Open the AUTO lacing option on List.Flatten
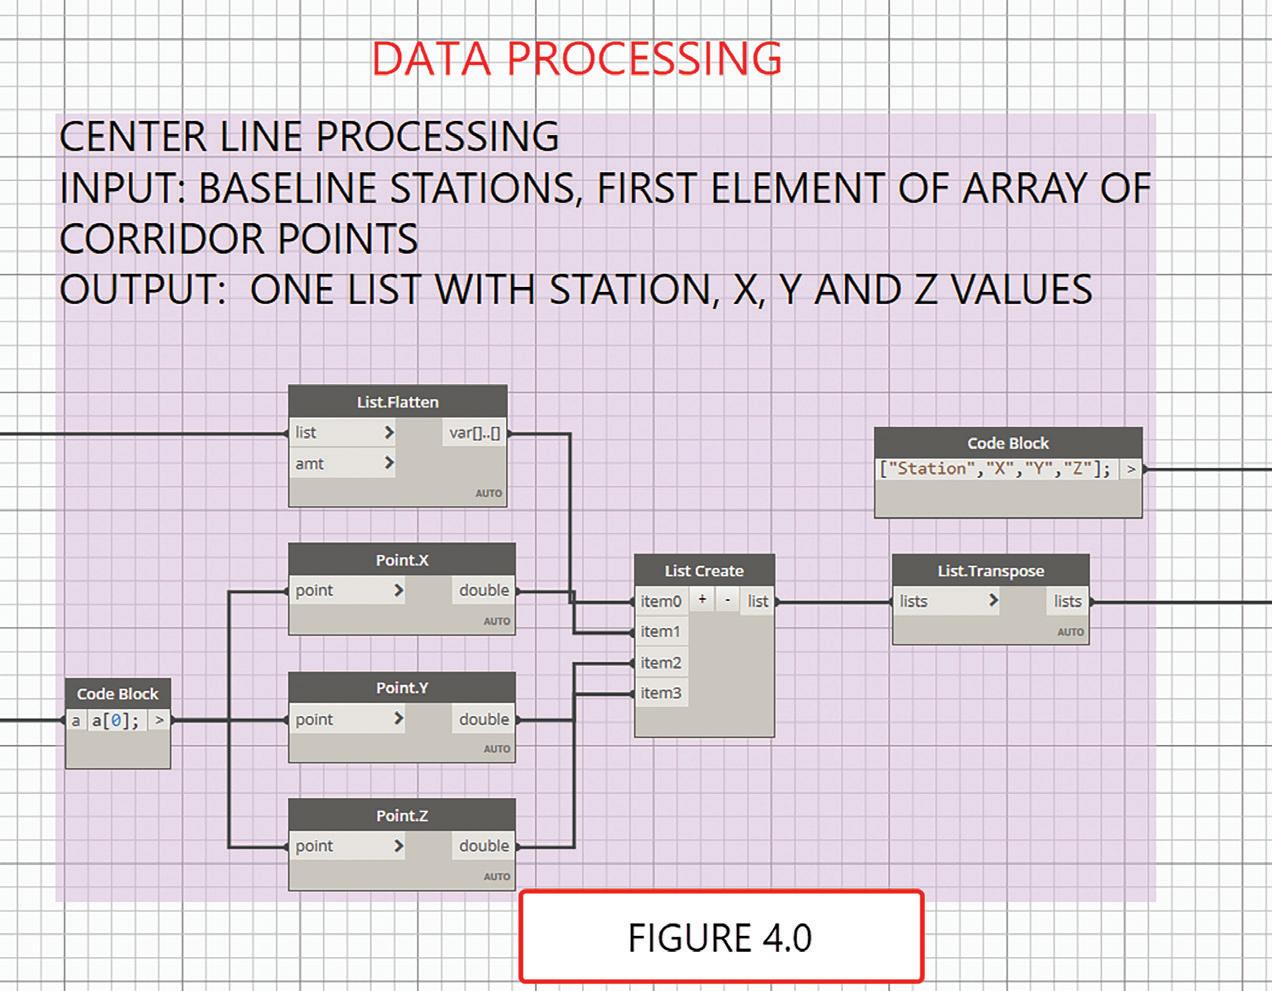This screenshot has width=1272, height=991. [489, 493]
